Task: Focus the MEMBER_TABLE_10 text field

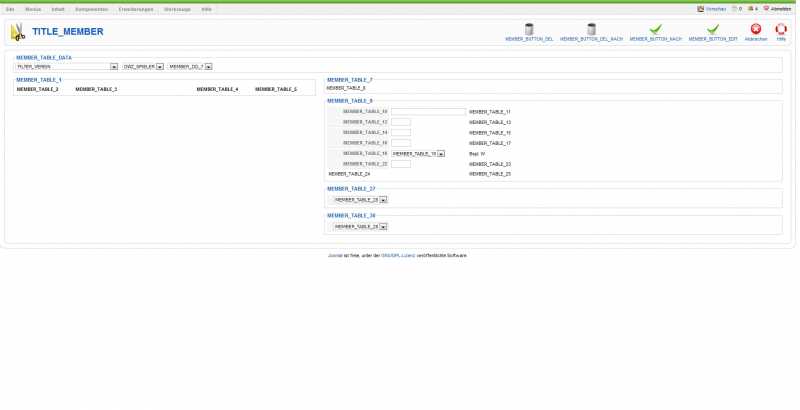Action: (428, 112)
